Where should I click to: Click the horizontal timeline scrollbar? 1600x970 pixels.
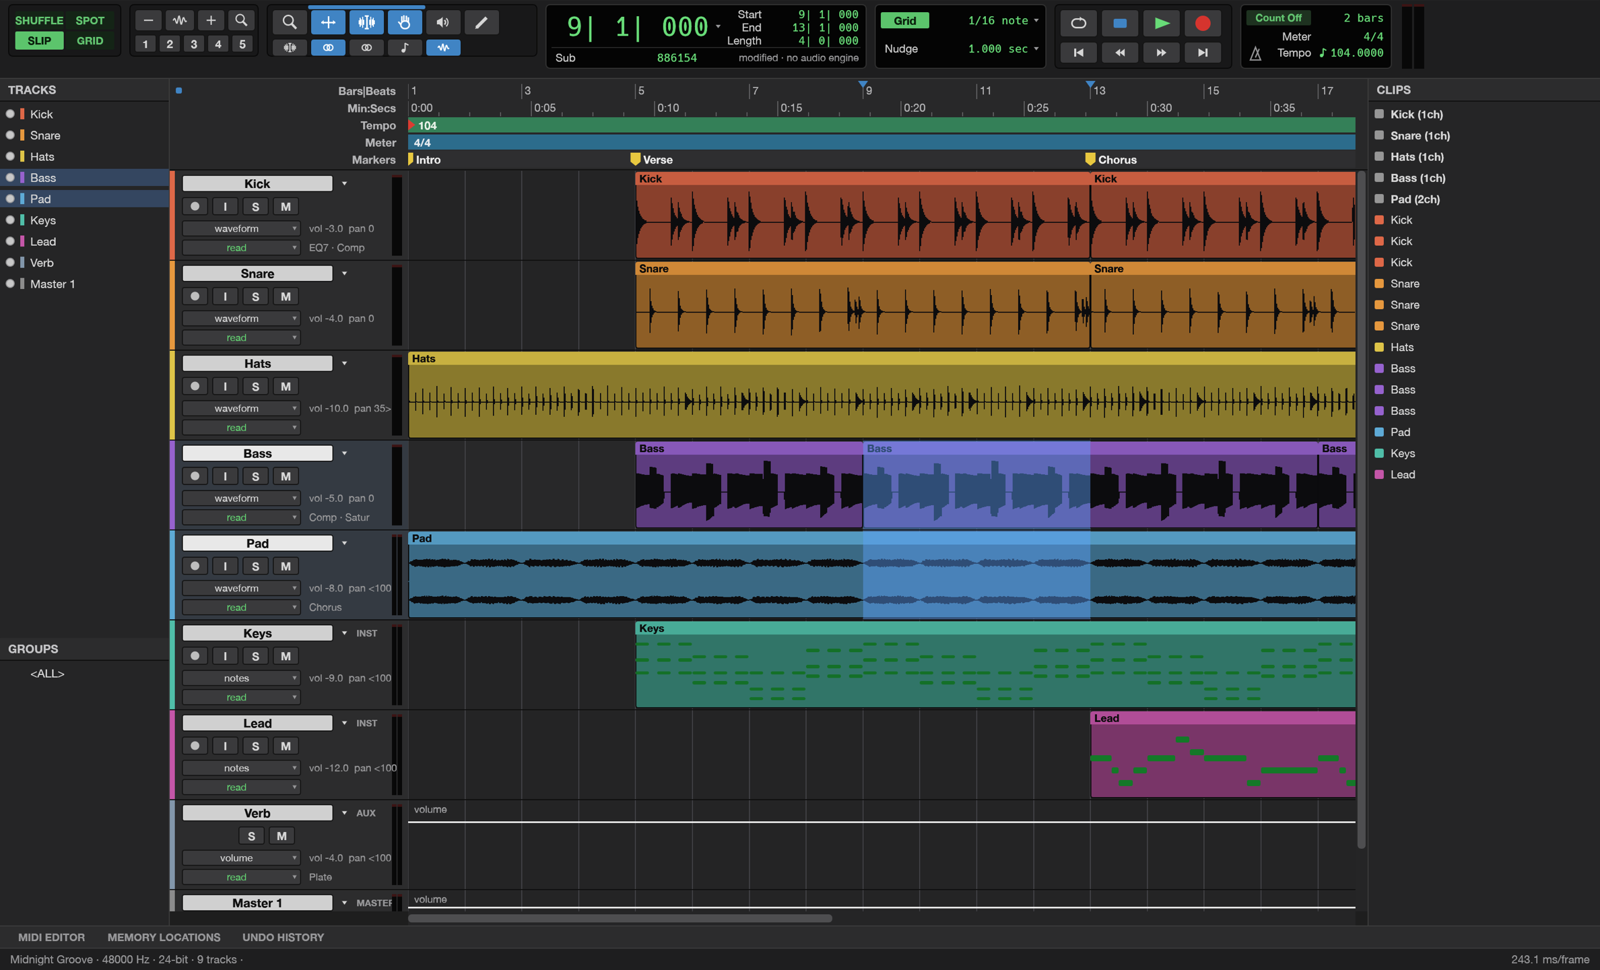pyautogui.click(x=620, y=918)
